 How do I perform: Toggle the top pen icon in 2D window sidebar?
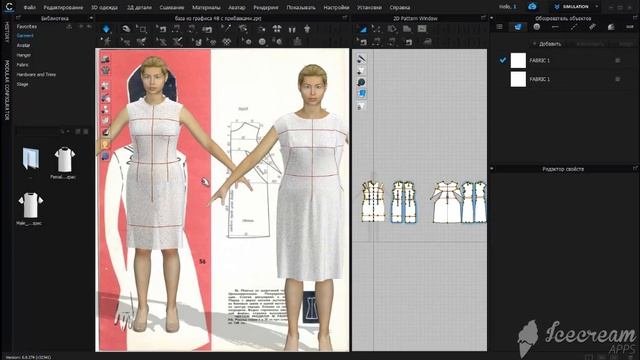click(361, 59)
